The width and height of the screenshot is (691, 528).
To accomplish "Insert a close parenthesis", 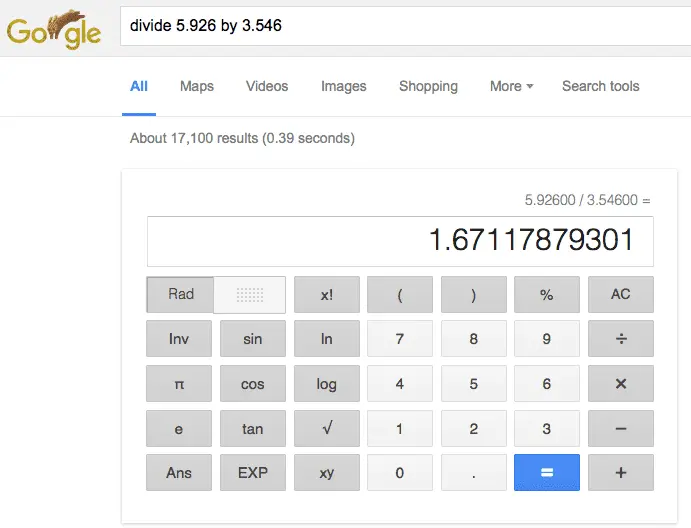I will tap(474, 294).
